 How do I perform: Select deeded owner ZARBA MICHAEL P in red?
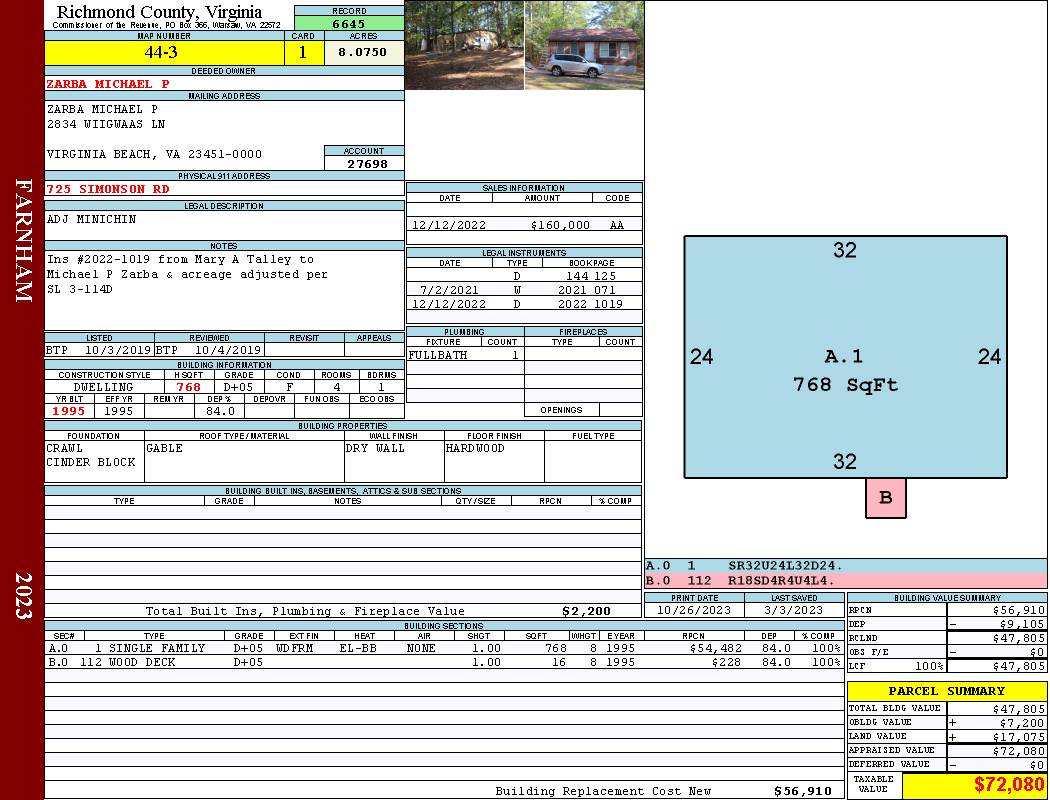[108, 84]
